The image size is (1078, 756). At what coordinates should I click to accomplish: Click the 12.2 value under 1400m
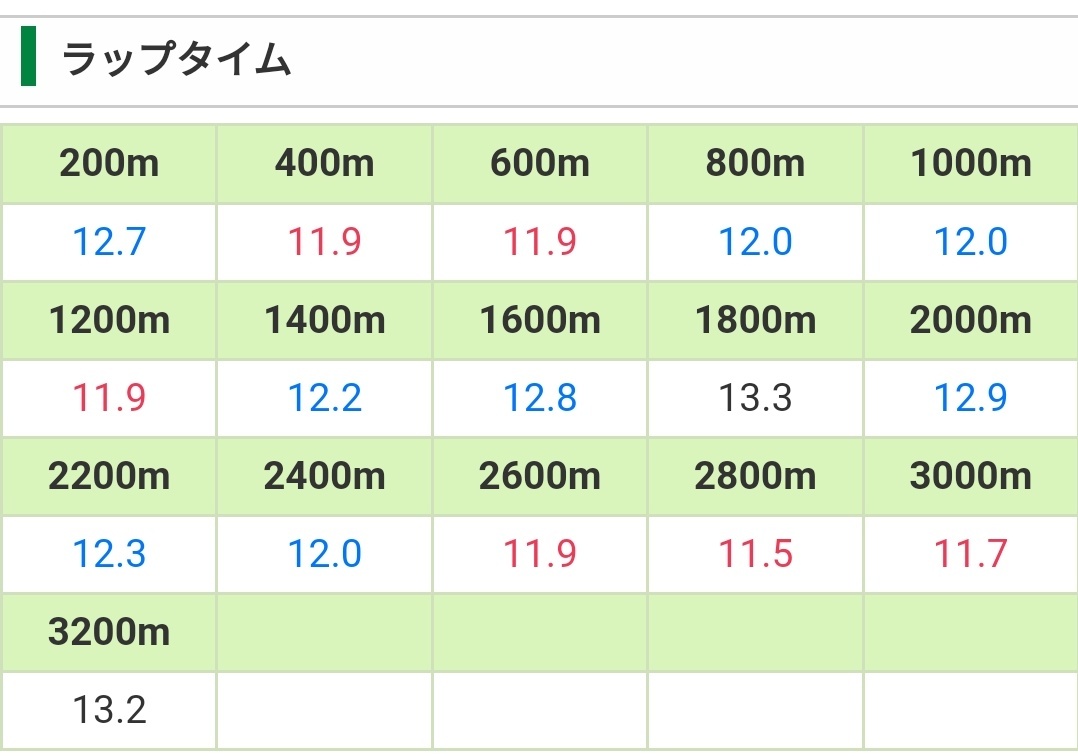tap(324, 397)
